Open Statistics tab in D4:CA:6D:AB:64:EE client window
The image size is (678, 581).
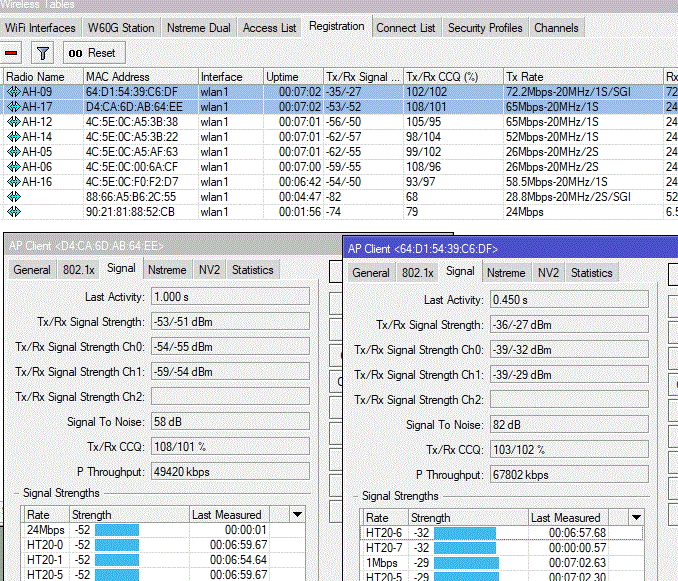click(x=253, y=270)
